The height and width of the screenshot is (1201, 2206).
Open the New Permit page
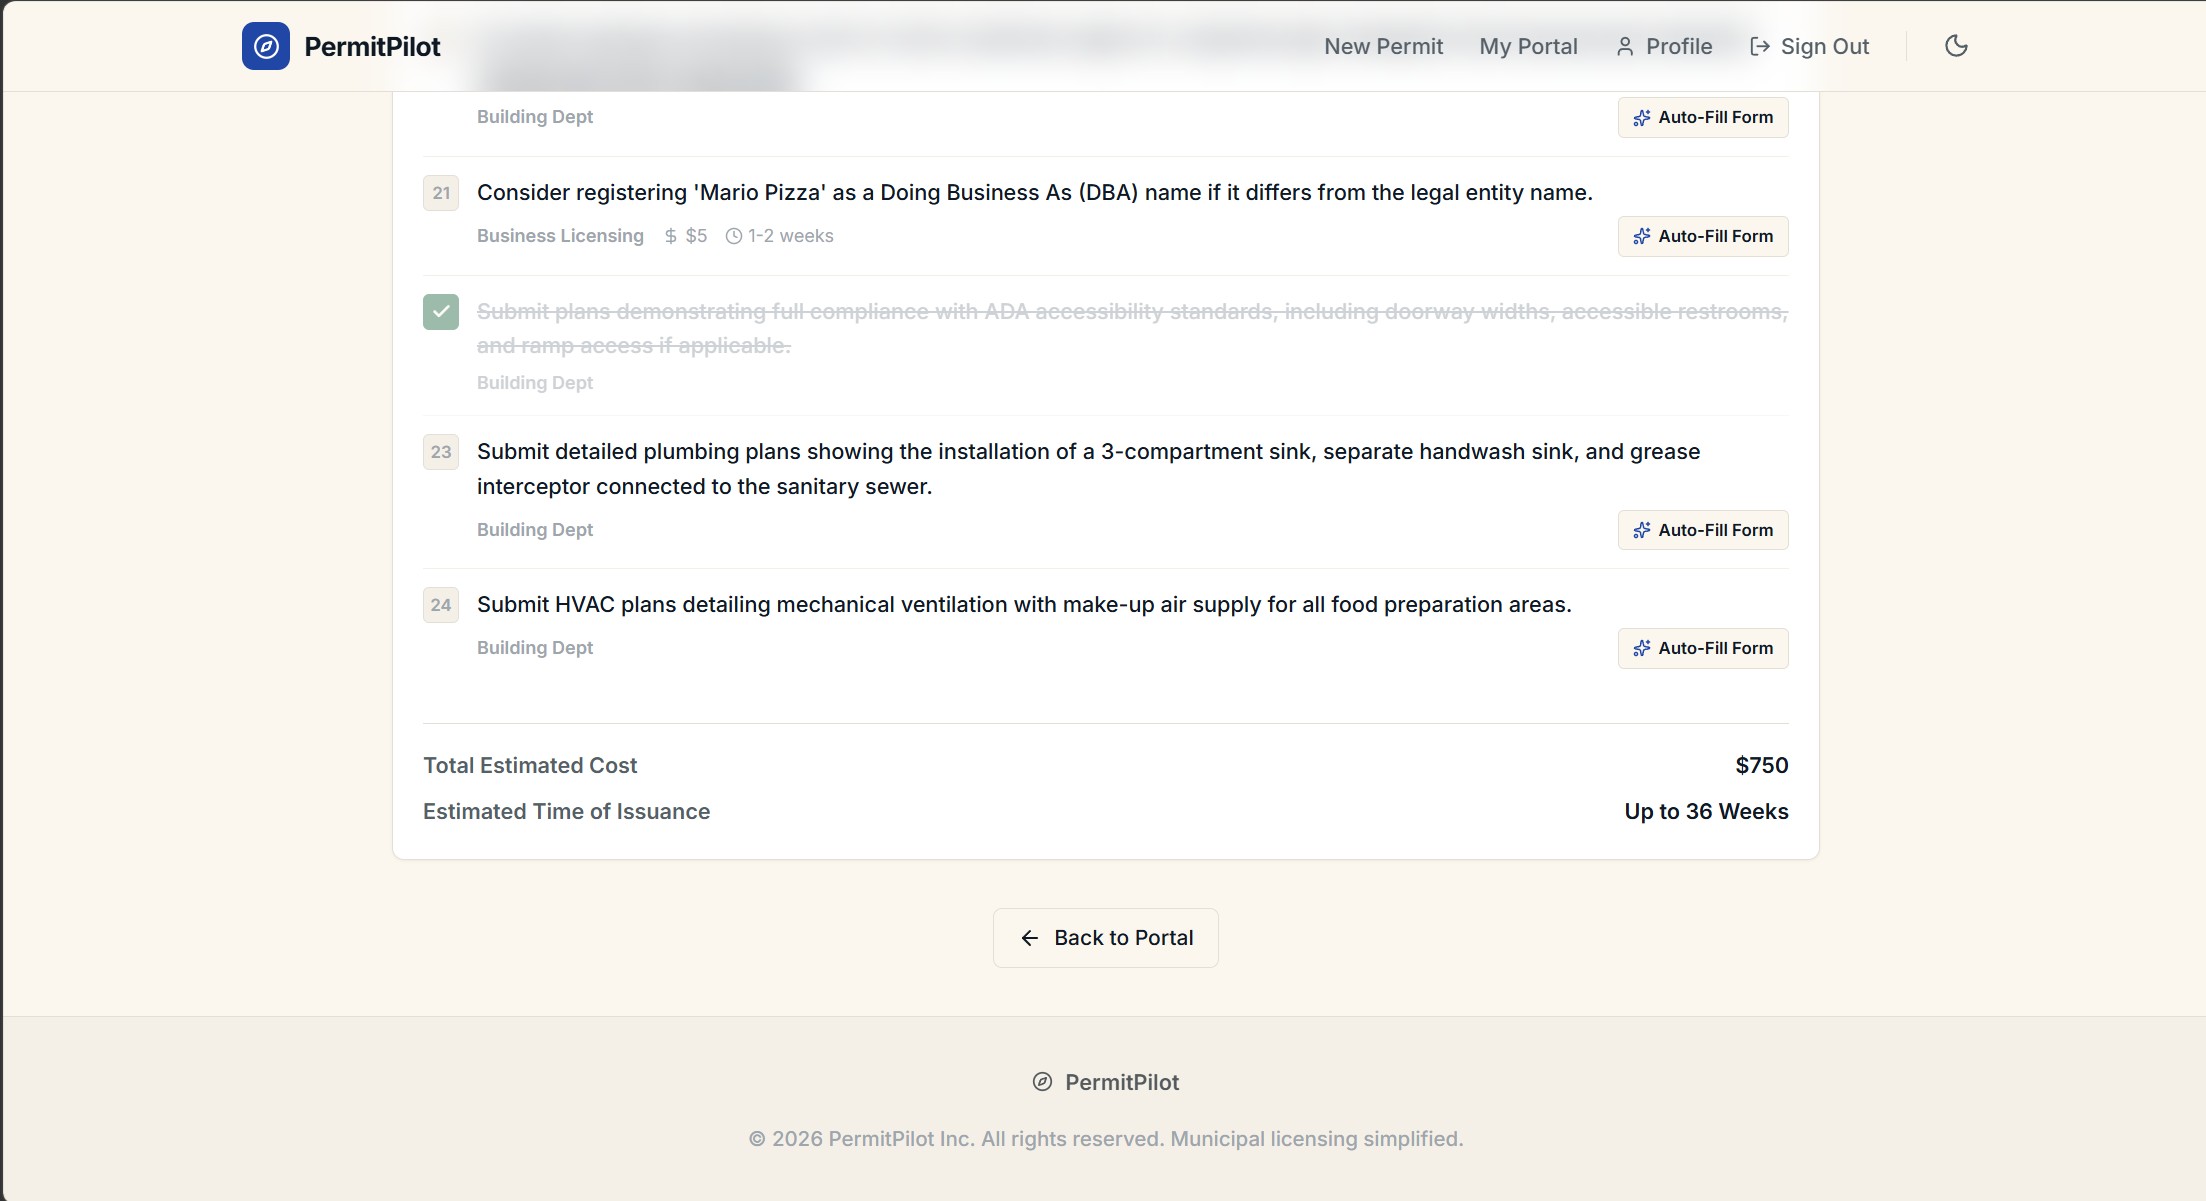pyautogui.click(x=1383, y=46)
